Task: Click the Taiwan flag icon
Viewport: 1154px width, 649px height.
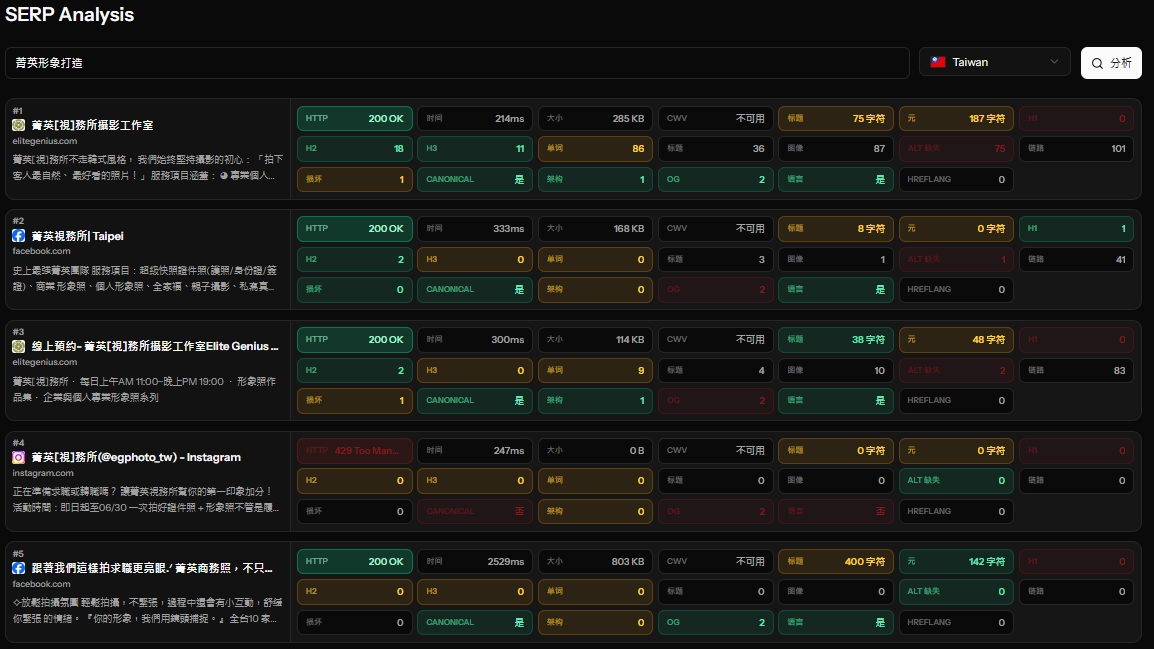Action: tap(938, 63)
